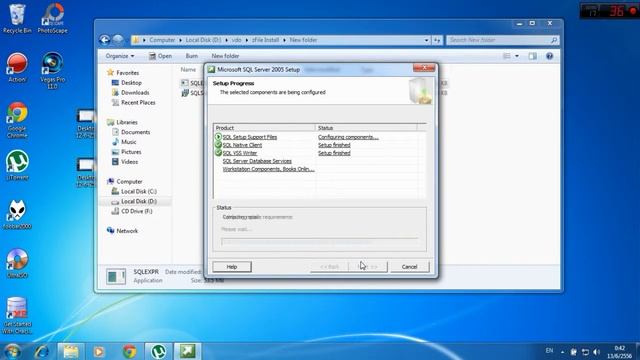The height and width of the screenshot is (360, 640).
Task: Click the Help button in SQL Setup
Action: point(232,267)
